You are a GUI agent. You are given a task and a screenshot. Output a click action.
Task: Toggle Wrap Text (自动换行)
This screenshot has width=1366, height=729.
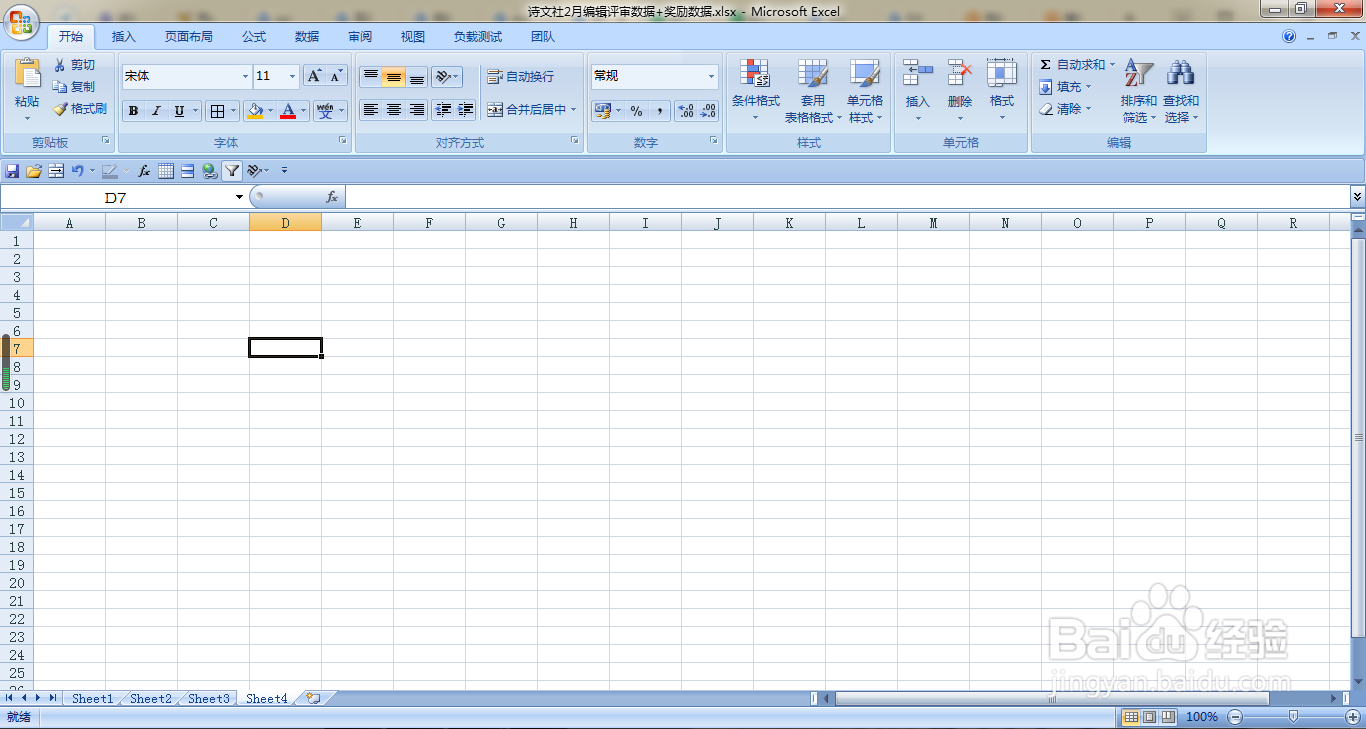coord(520,77)
